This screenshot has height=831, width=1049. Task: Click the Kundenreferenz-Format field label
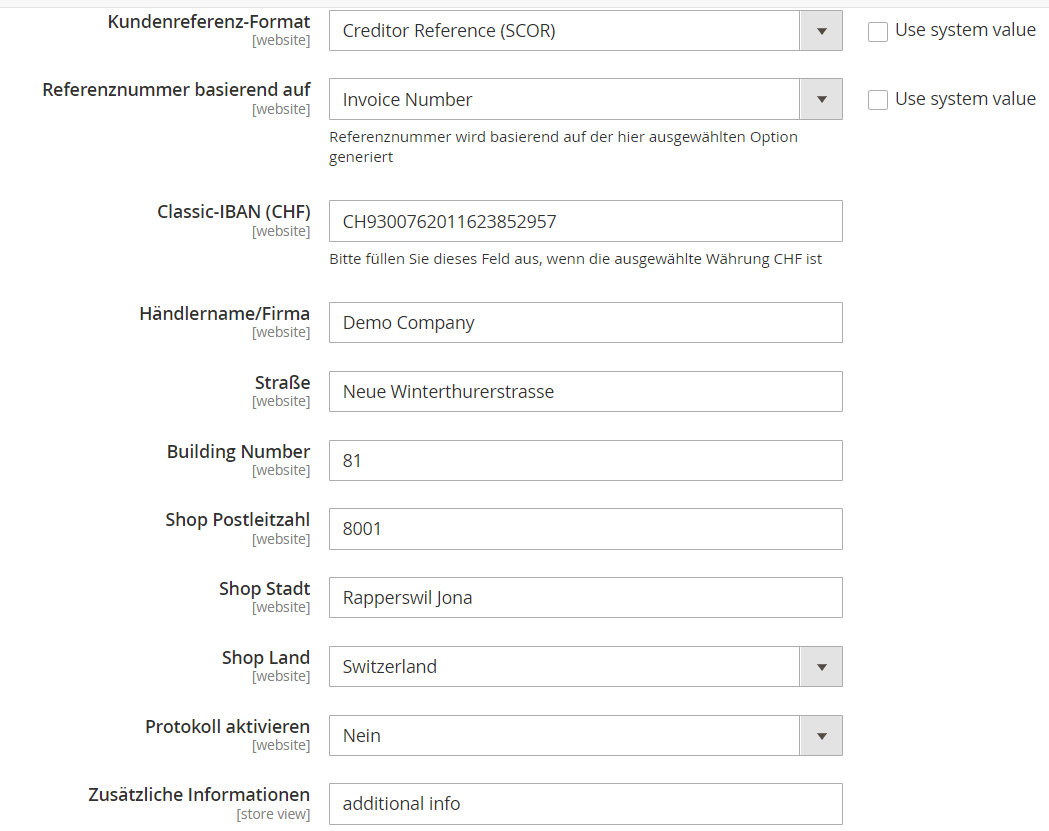point(209,21)
